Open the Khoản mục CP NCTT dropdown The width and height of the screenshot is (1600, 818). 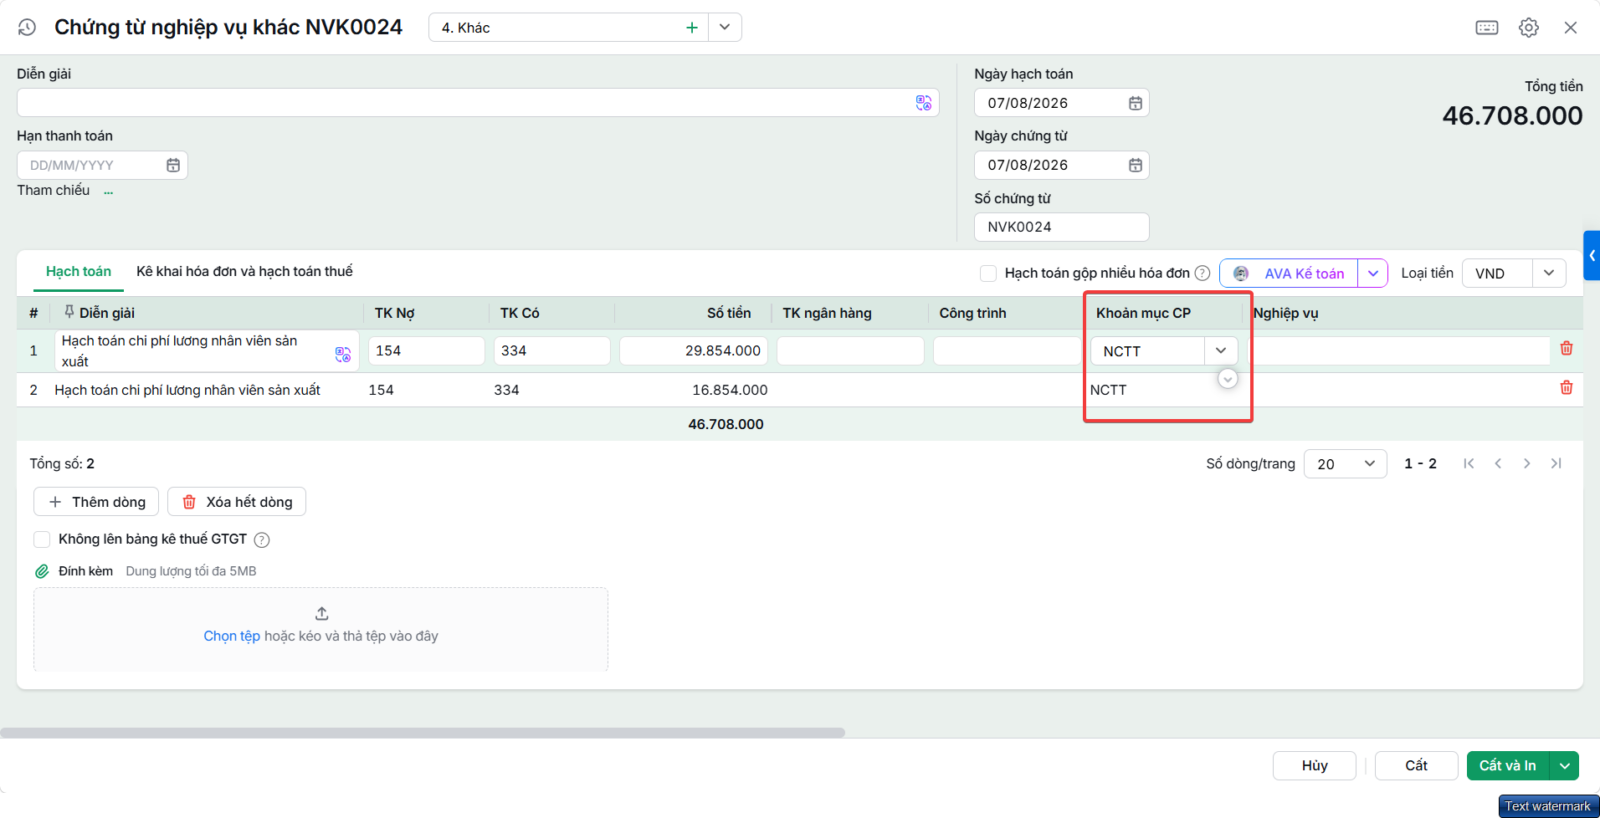pyautogui.click(x=1221, y=351)
